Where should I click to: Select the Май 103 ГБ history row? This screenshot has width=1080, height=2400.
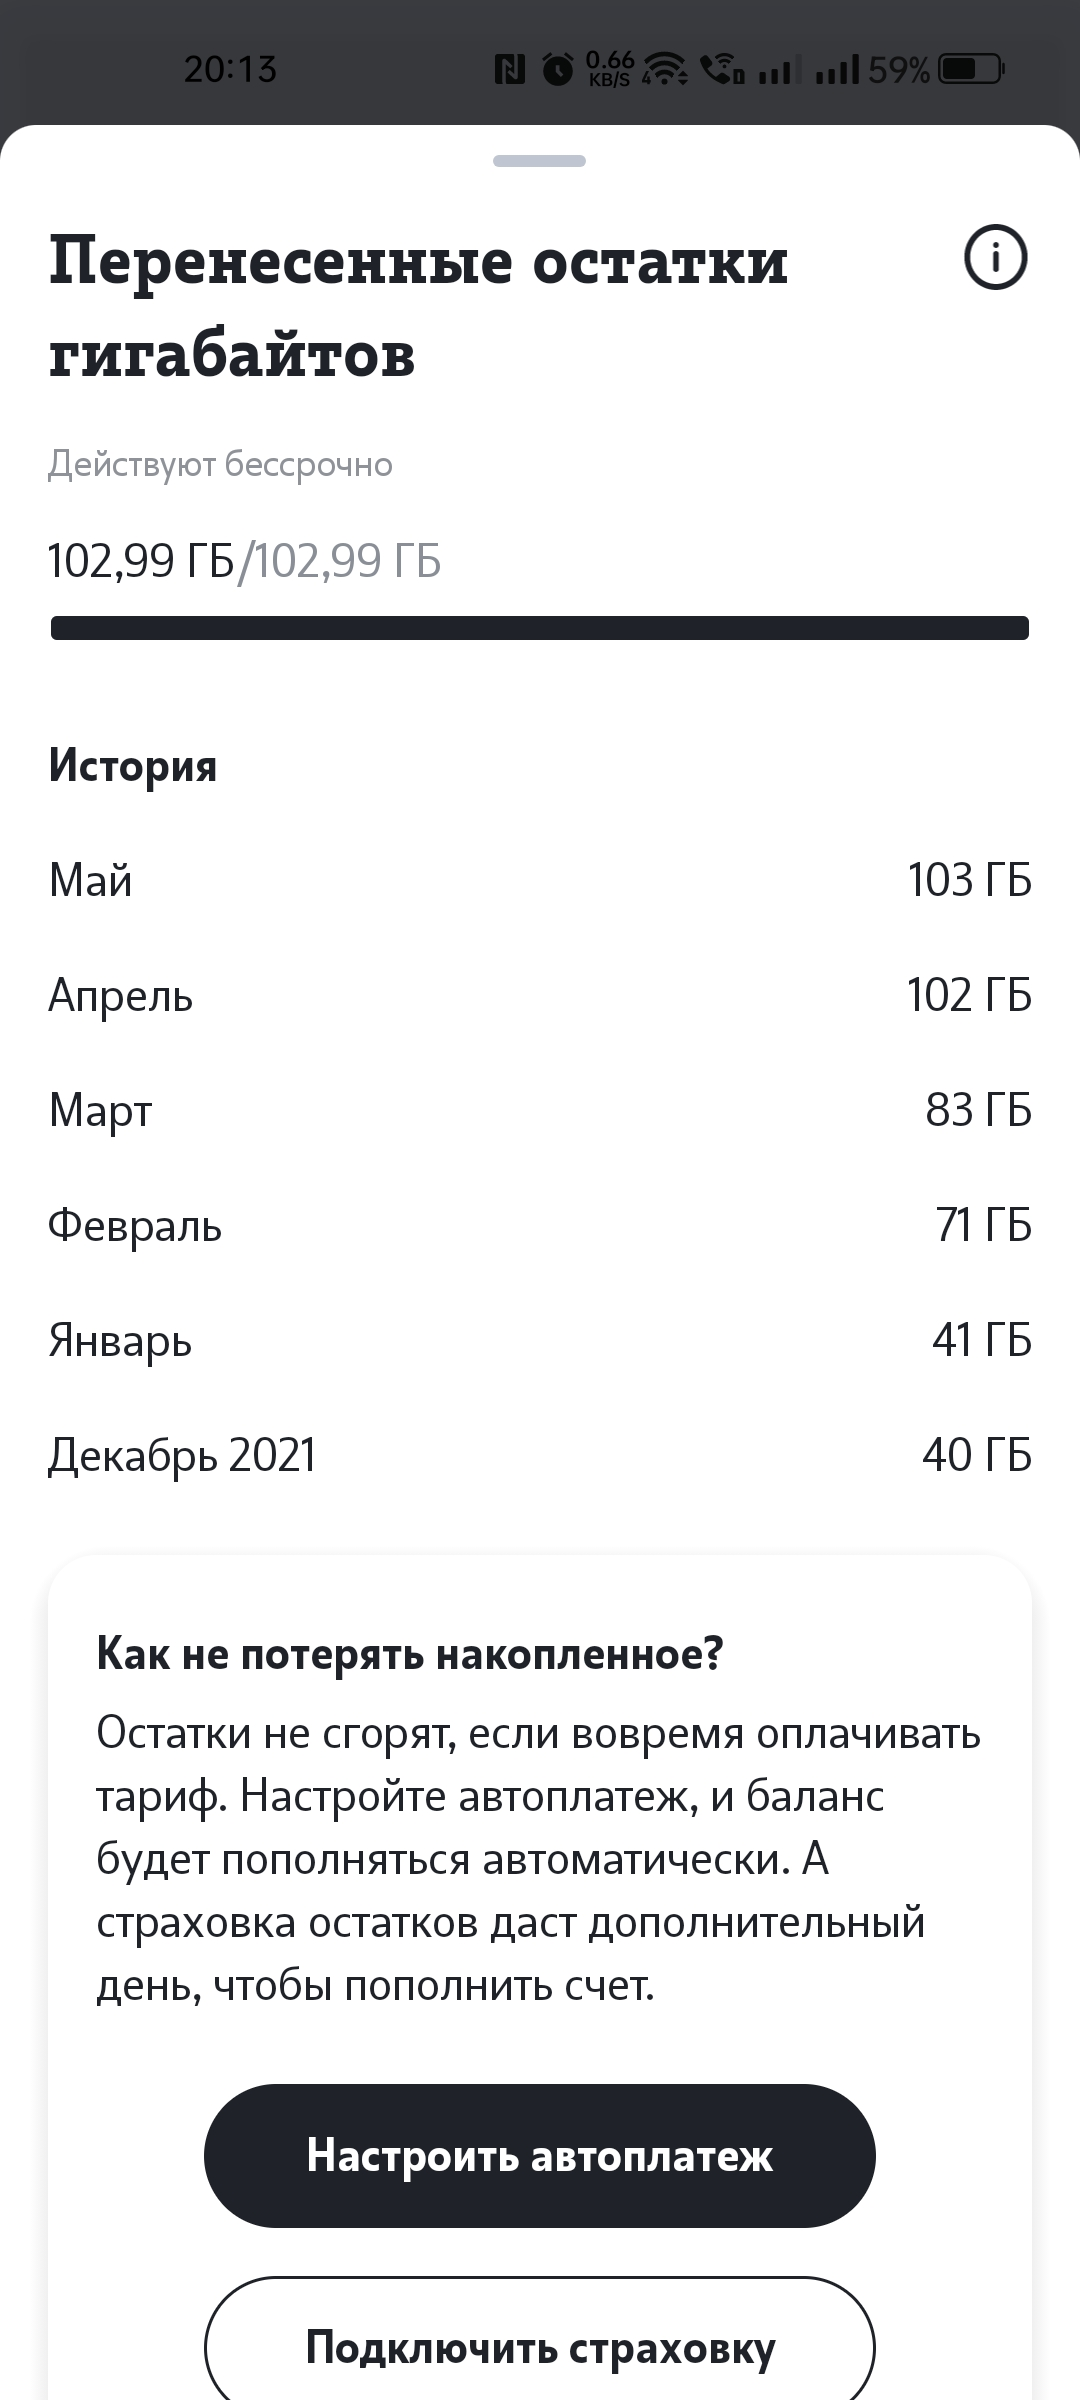[540, 880]
